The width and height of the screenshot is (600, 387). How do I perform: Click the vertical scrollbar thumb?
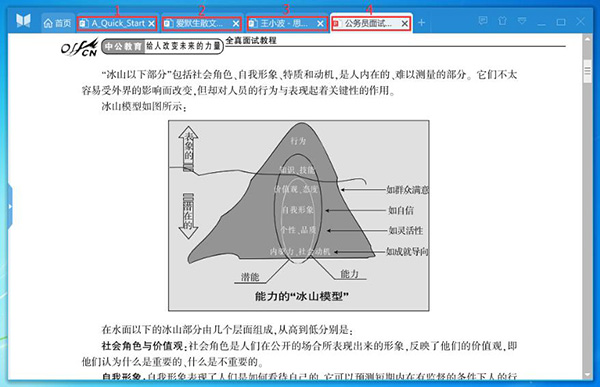[588, 71]
